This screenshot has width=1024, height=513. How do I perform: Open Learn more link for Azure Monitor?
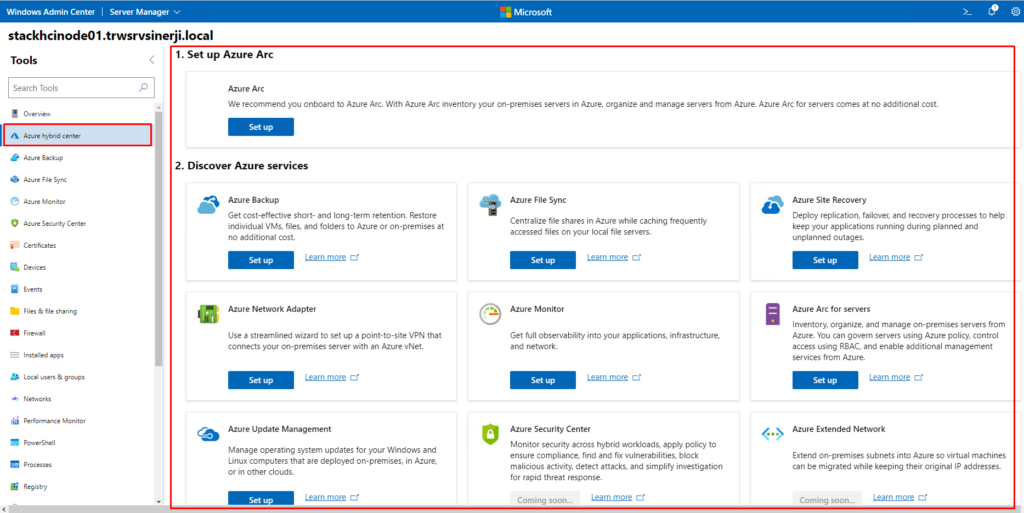[607, 377]
